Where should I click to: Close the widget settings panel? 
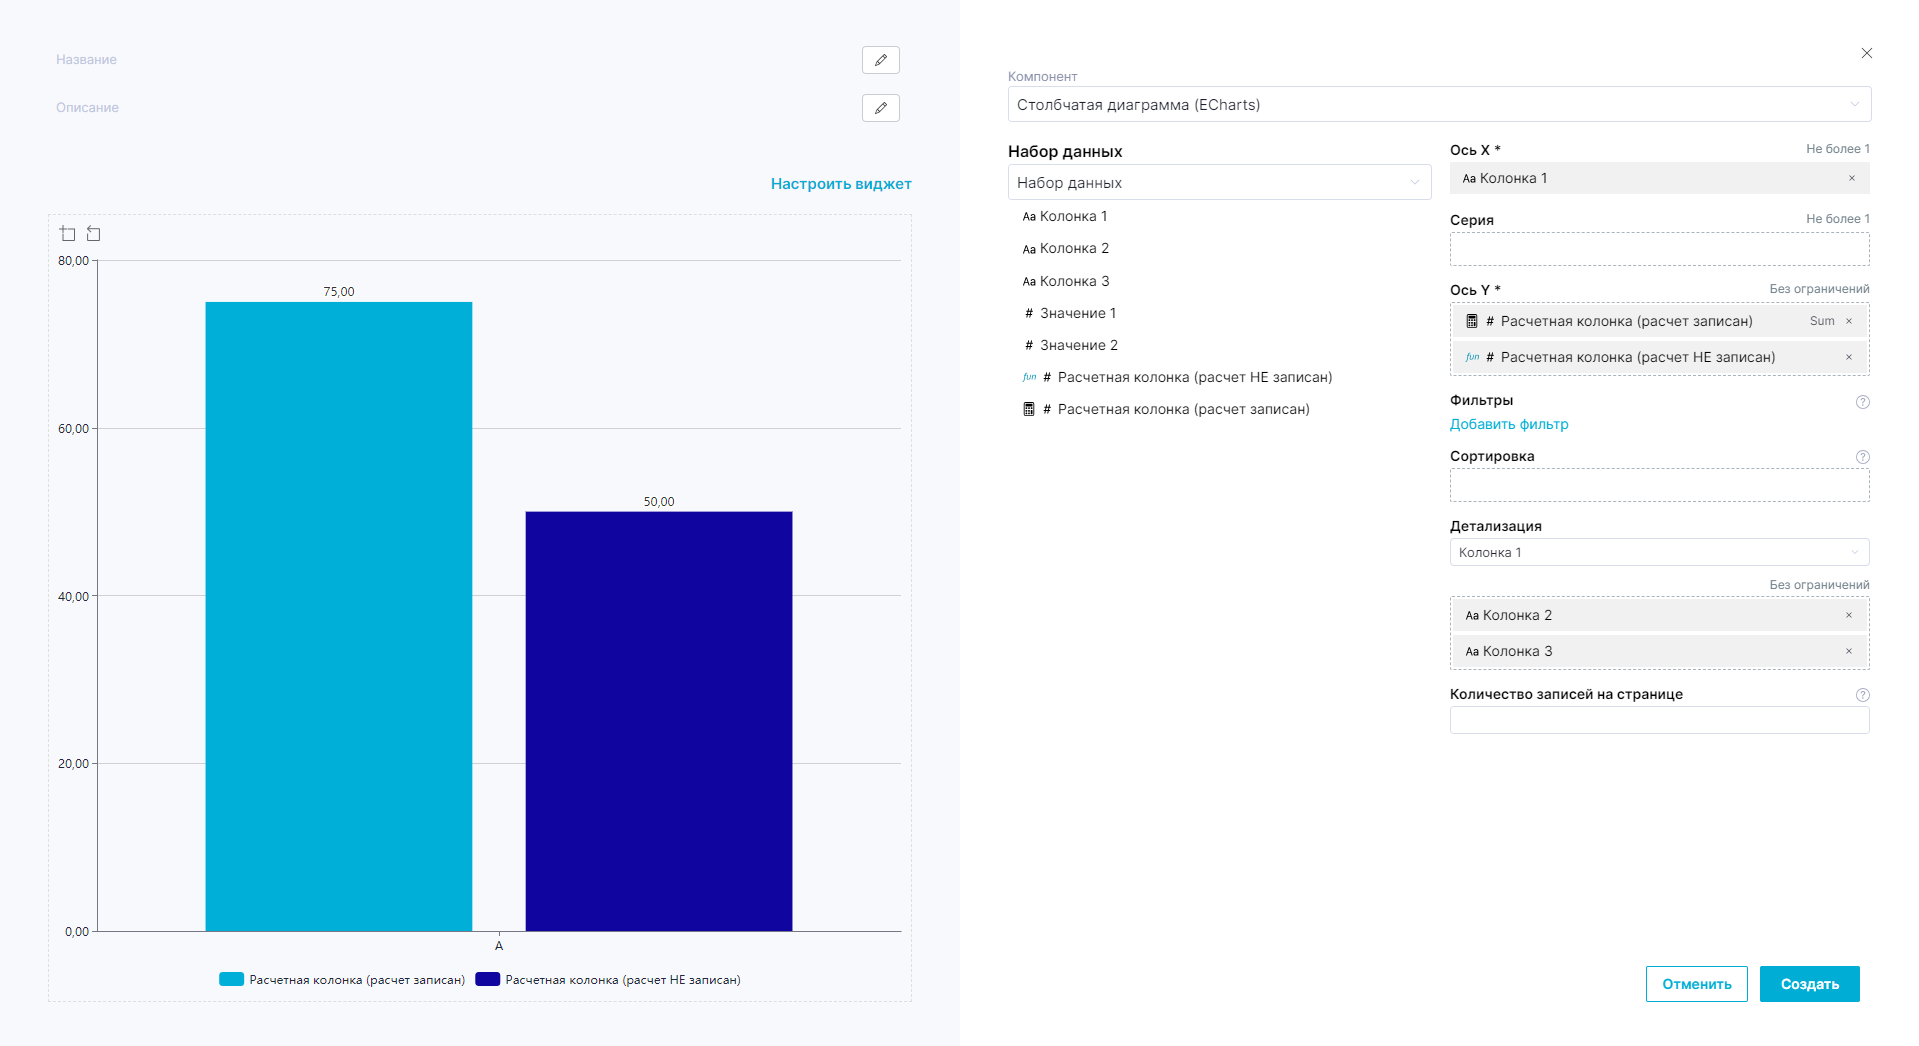click(x=1866, y=53)
